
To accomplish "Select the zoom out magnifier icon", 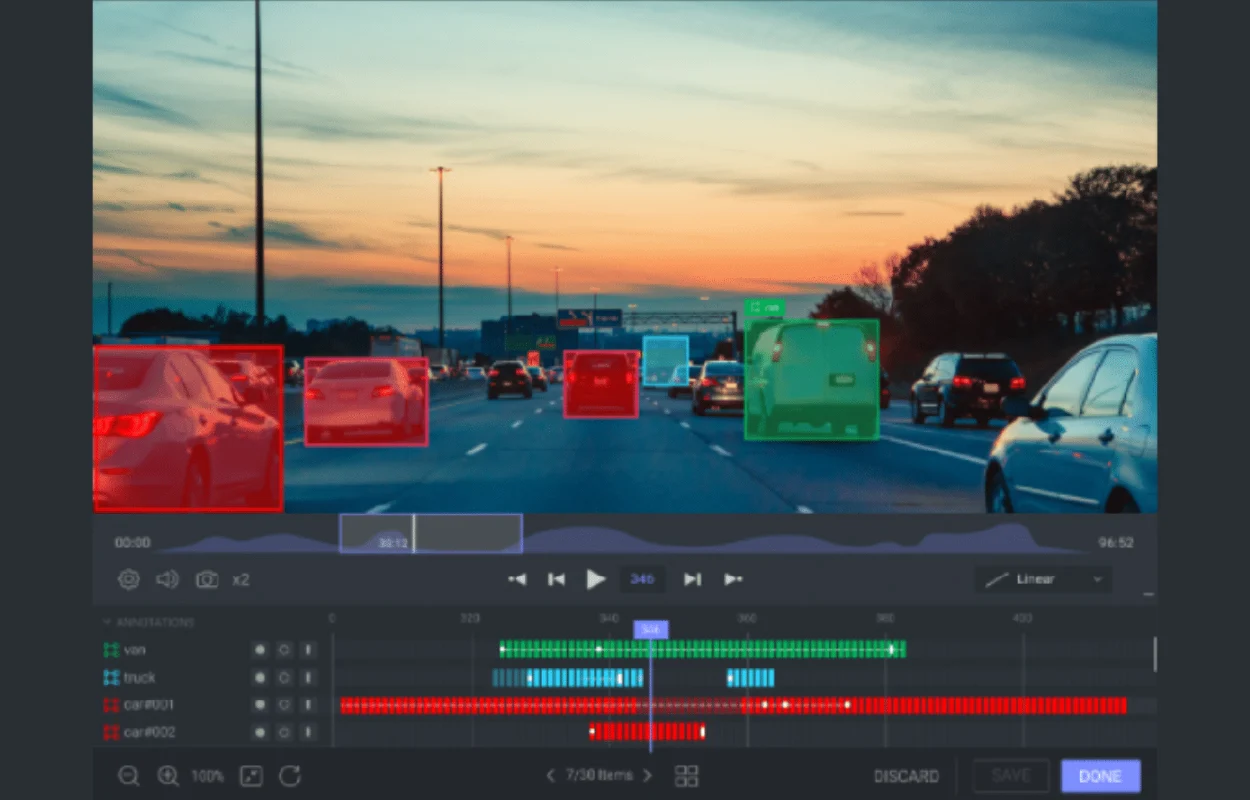I will click(129, 776).
